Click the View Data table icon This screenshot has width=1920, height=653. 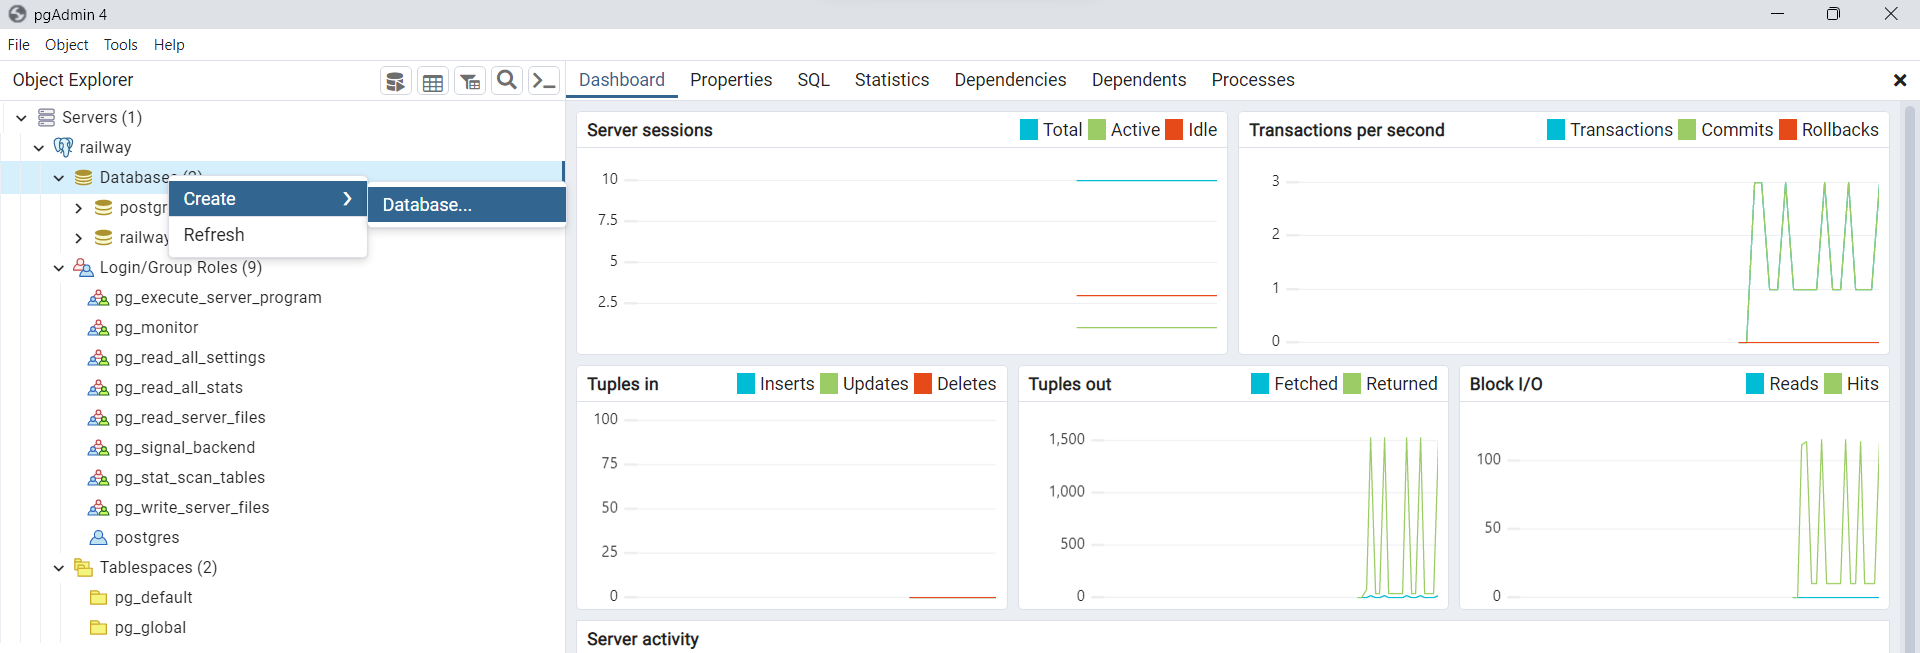click(433, 81)
